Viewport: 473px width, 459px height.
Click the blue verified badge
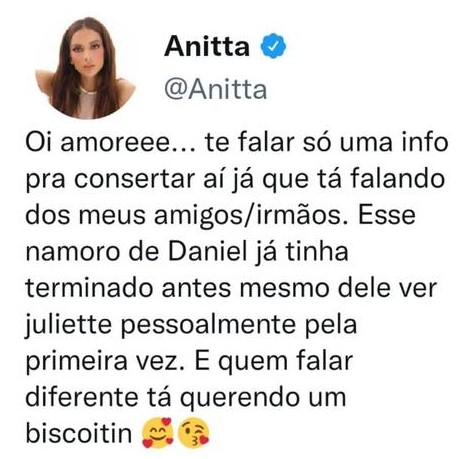pos(273,46)
